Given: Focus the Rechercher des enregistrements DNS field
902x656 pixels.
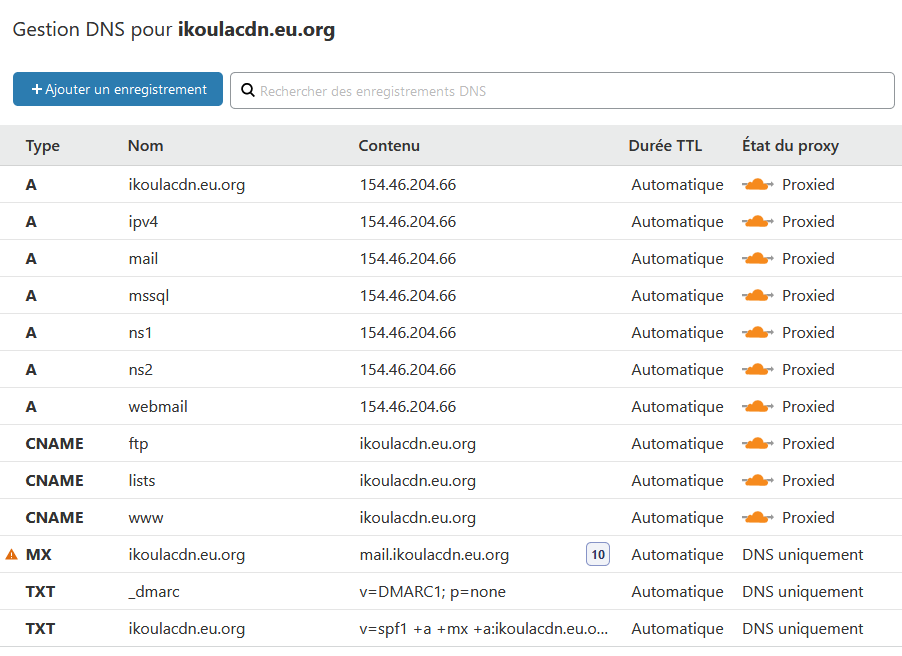Looking at the screenshot, I should point(562,90).
